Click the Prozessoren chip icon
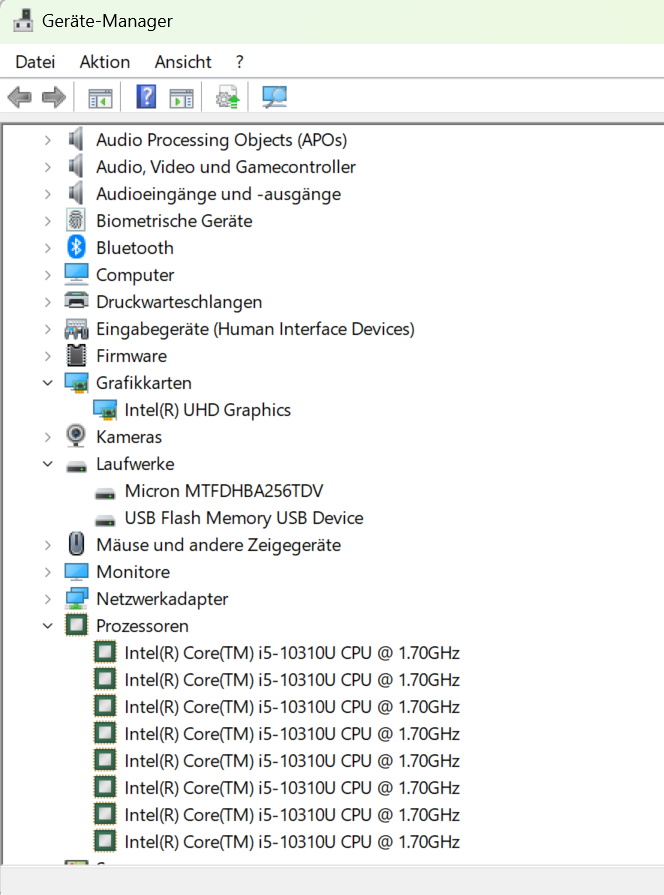This screenshot has width=664, height=895. [76, 625]
